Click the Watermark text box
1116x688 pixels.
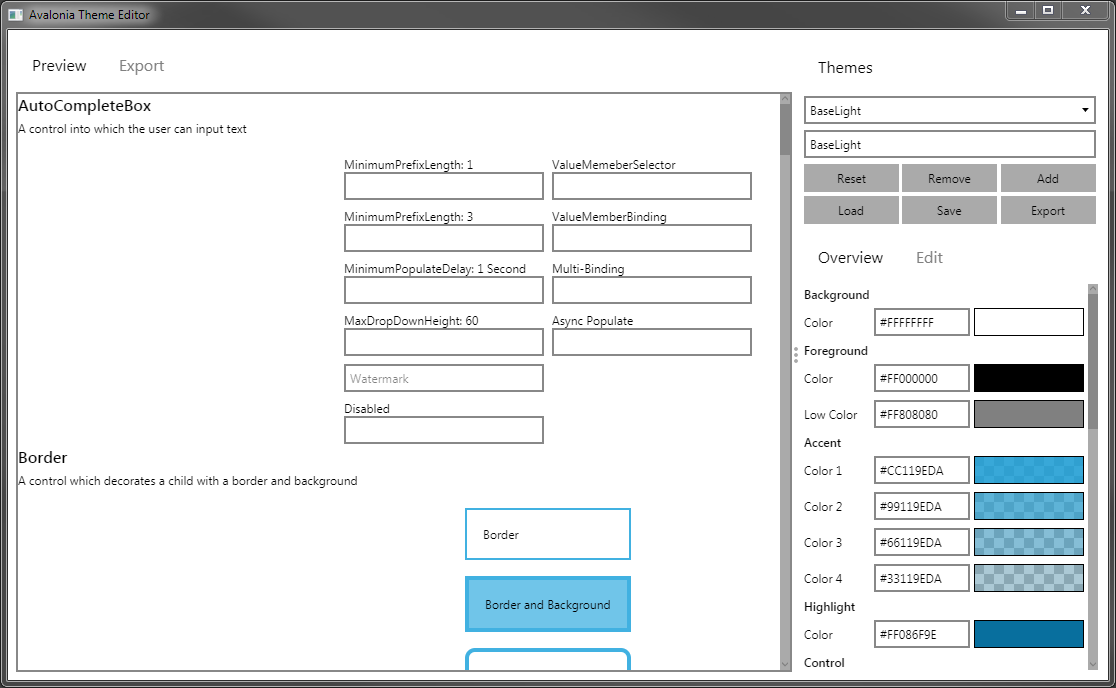tap(444, 378)
